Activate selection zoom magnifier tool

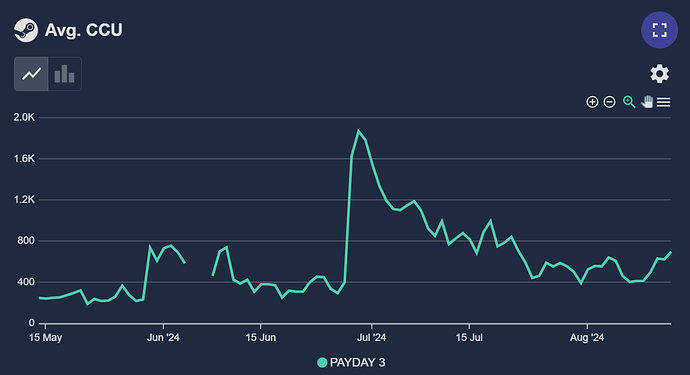click(x=629, y=102)
